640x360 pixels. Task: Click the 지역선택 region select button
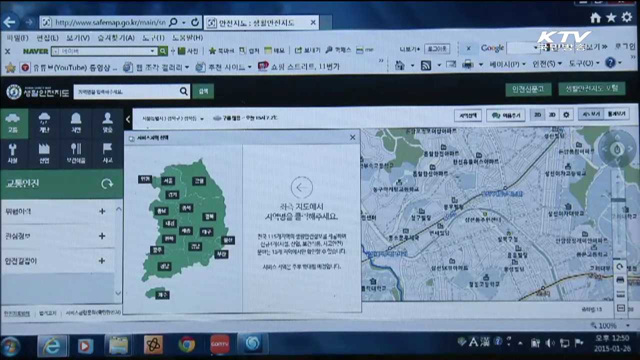click(x=468, y=116)
